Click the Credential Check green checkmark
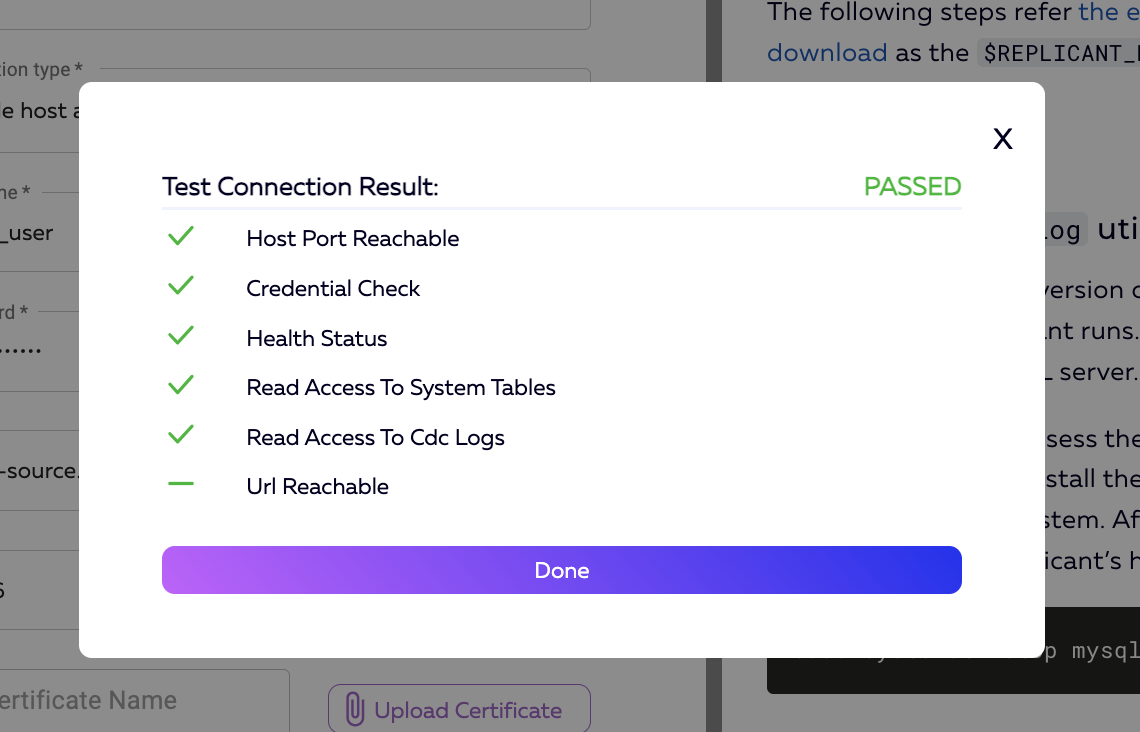This screenshot has height=732, width=1140. point(181,287)
